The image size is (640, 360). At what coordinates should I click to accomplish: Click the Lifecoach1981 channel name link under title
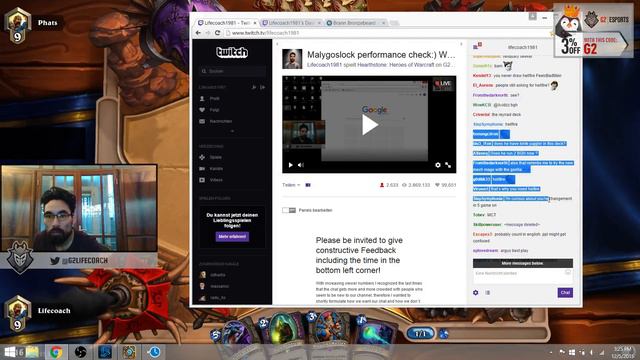(x=324, y=65)
